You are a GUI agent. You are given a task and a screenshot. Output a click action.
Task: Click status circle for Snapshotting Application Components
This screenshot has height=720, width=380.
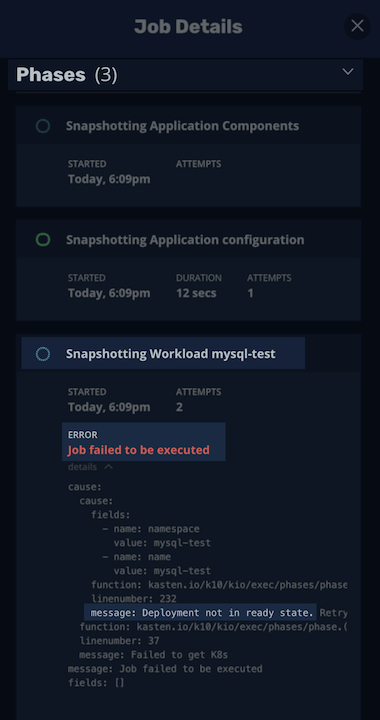coord(43,126)
